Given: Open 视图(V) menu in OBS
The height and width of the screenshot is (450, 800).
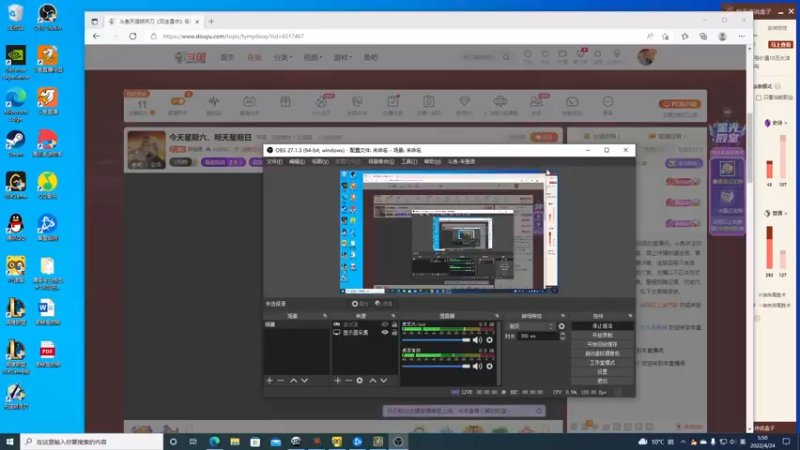Looking at the screenshot, I should coord(320,162).
